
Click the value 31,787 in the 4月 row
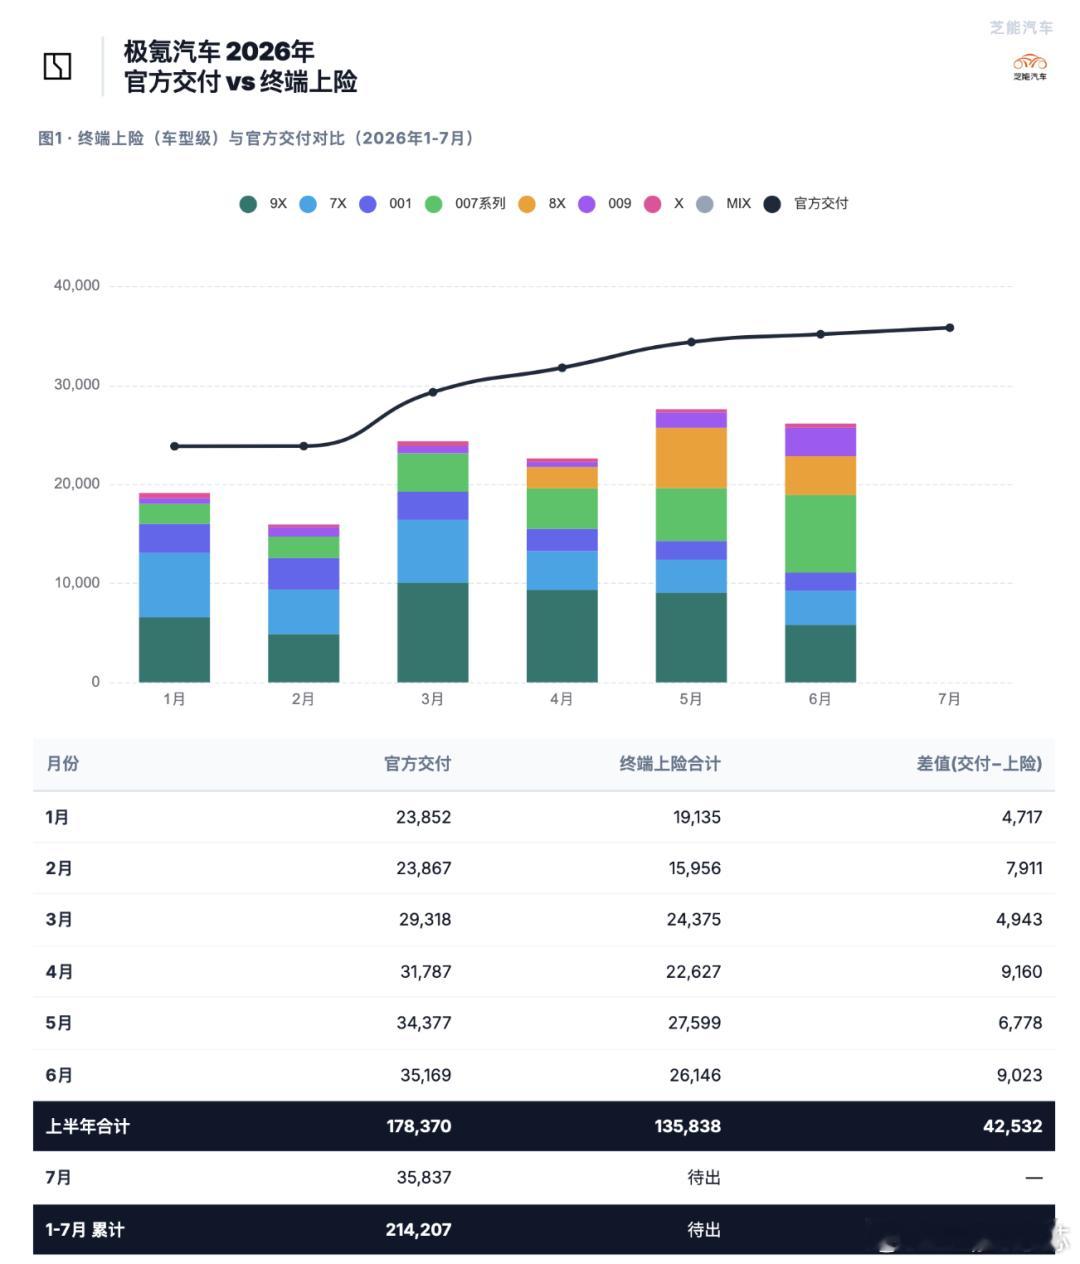(426, 972)
